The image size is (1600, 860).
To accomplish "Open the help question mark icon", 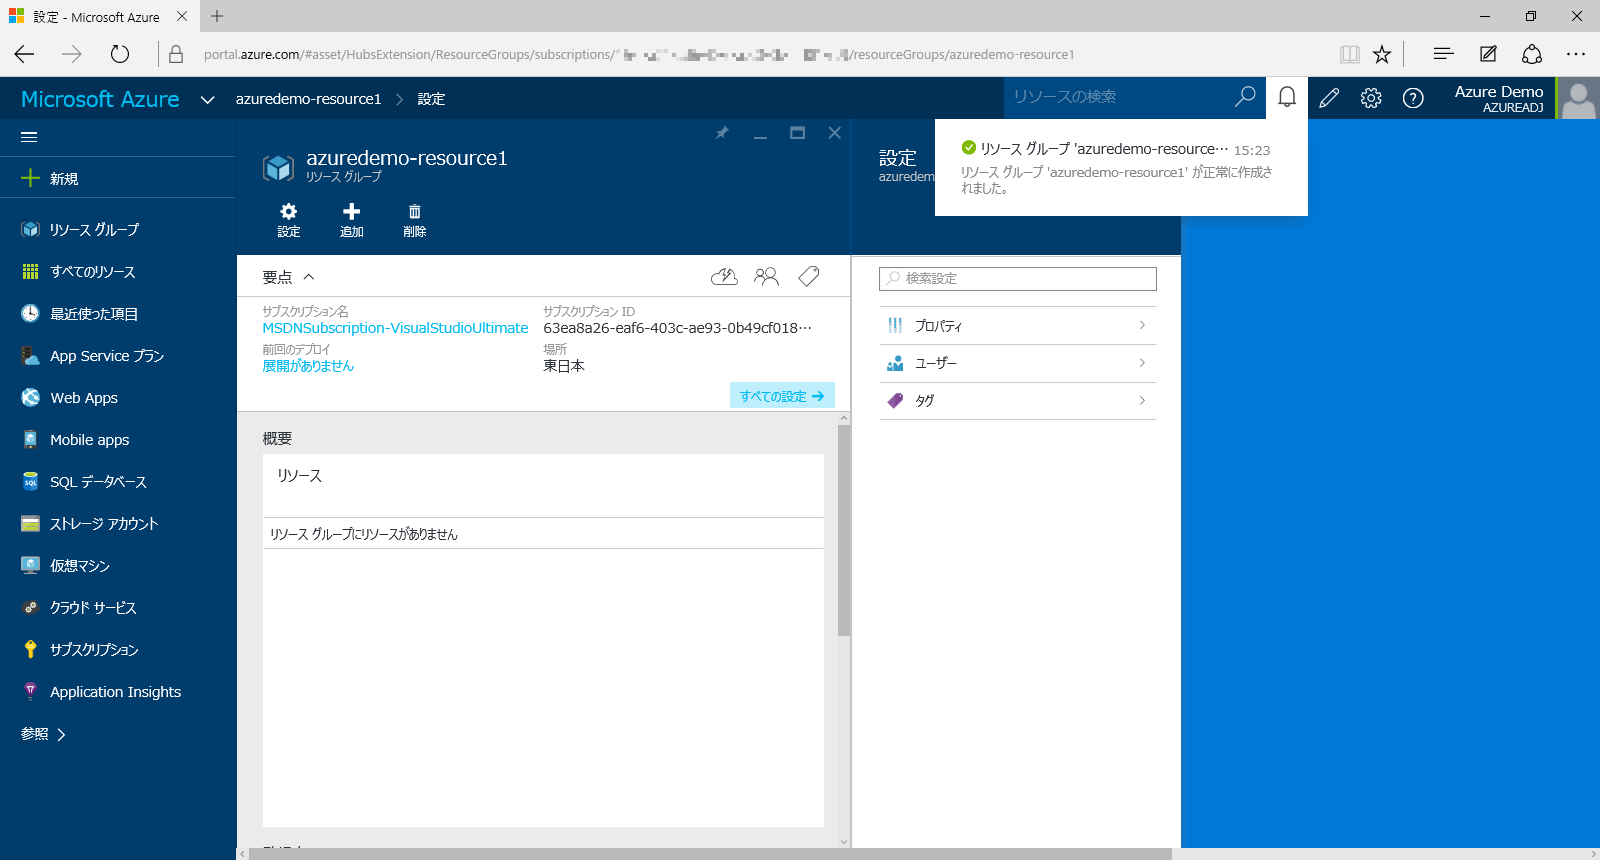I will (1413, 98).
